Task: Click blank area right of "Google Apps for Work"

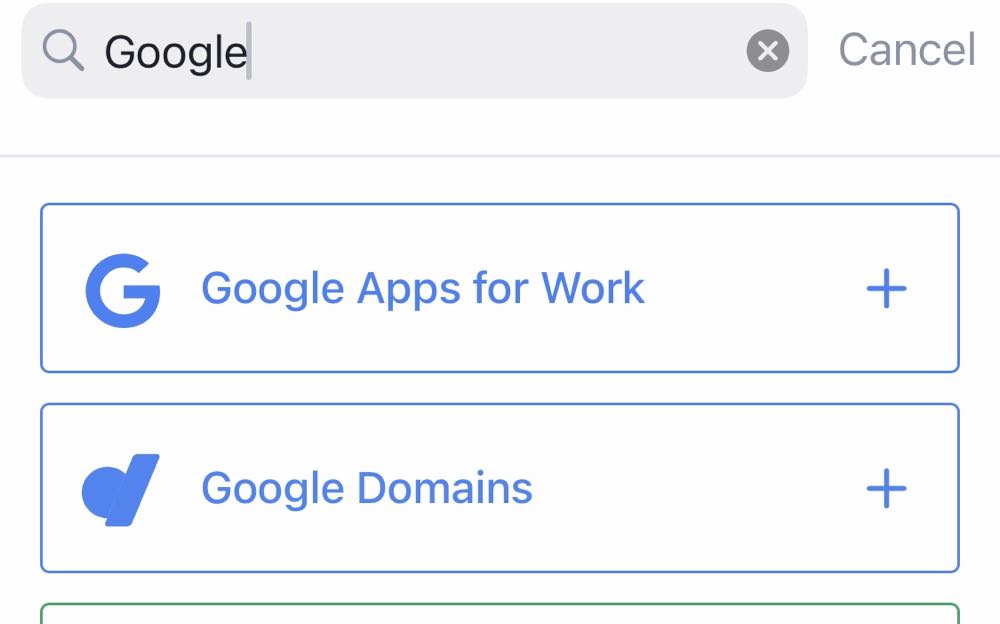Action: pos(750,289)
